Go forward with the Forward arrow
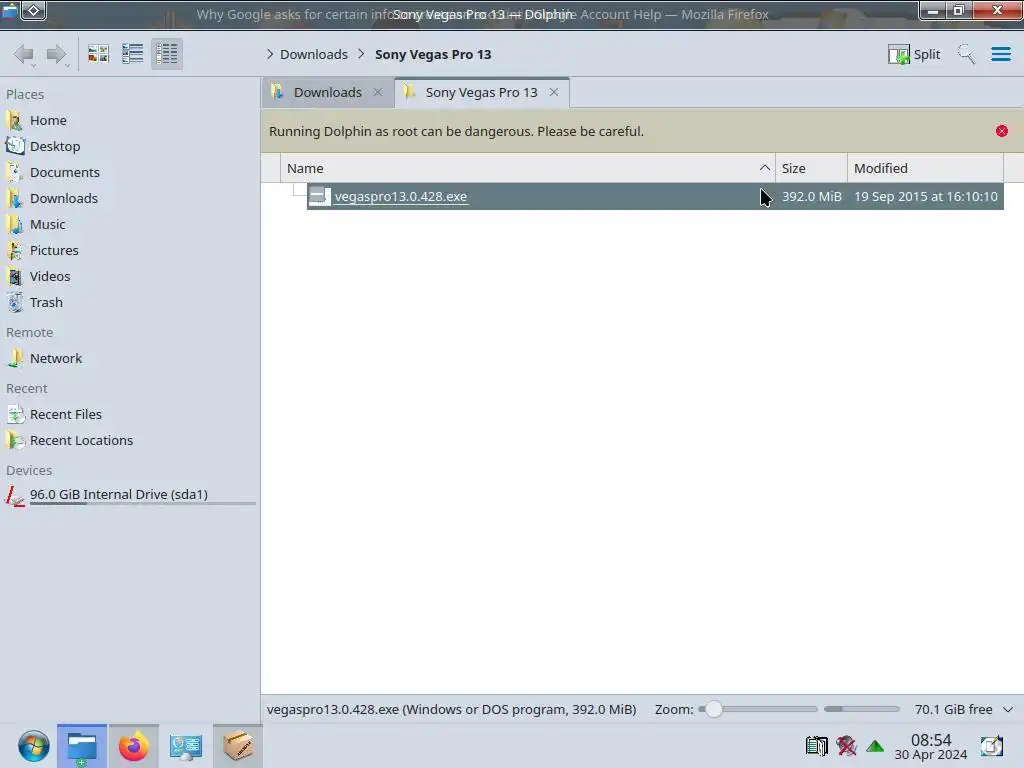 pos(57,54)
